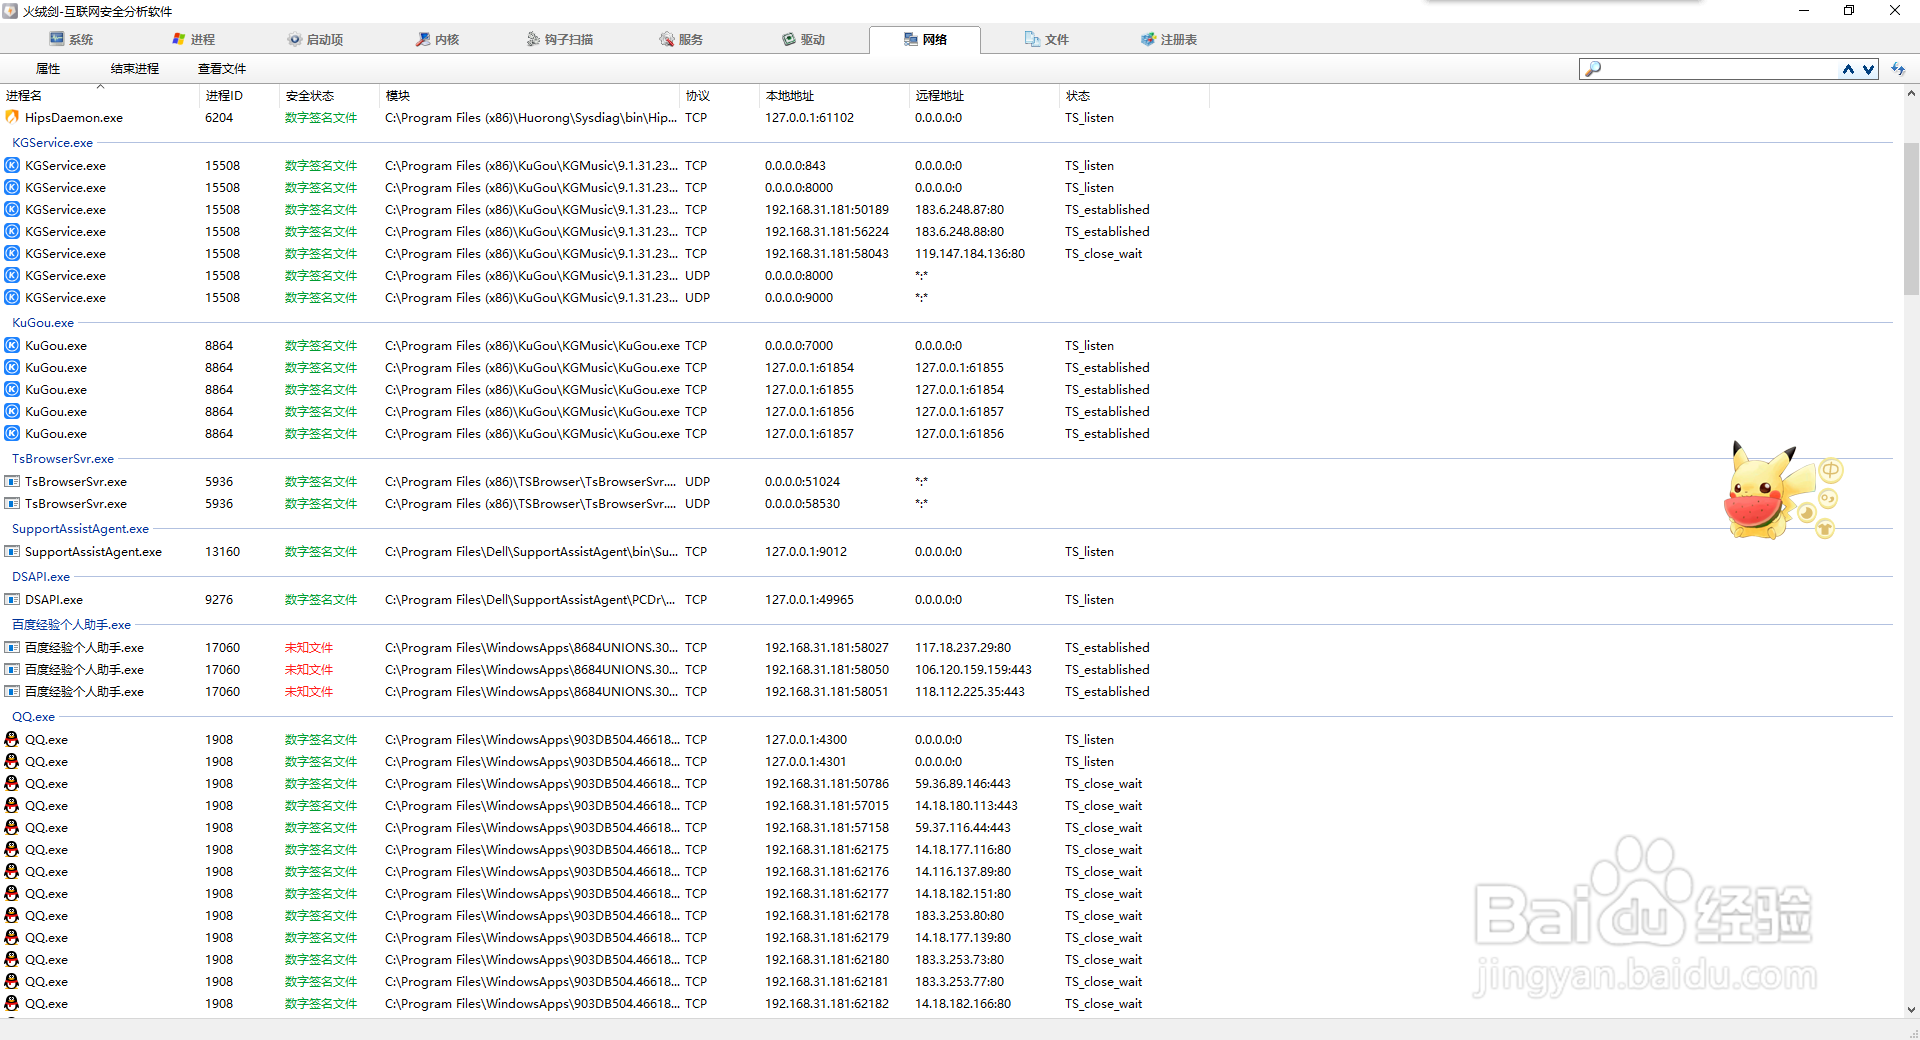Select remote address 59.36.89.146:443
Screen dimensions: 1920x1040
tap(963, 783)
